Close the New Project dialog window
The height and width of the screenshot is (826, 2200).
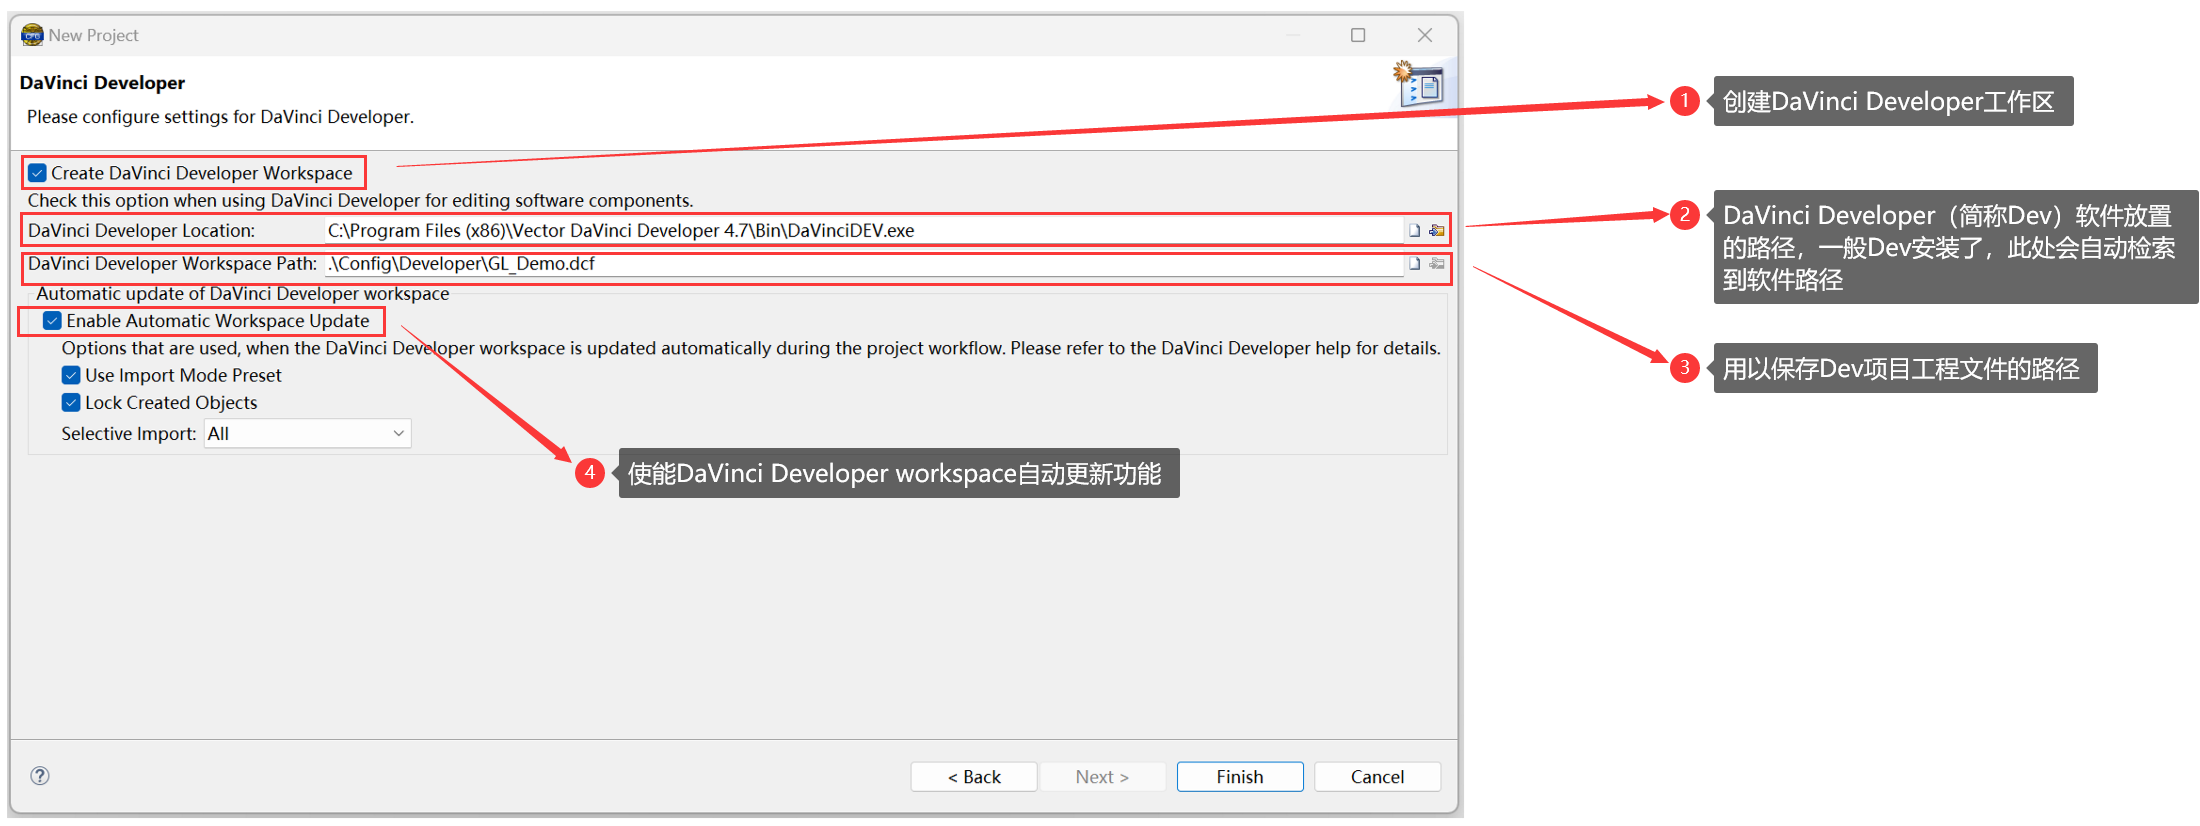click(x=1425, y=35)
